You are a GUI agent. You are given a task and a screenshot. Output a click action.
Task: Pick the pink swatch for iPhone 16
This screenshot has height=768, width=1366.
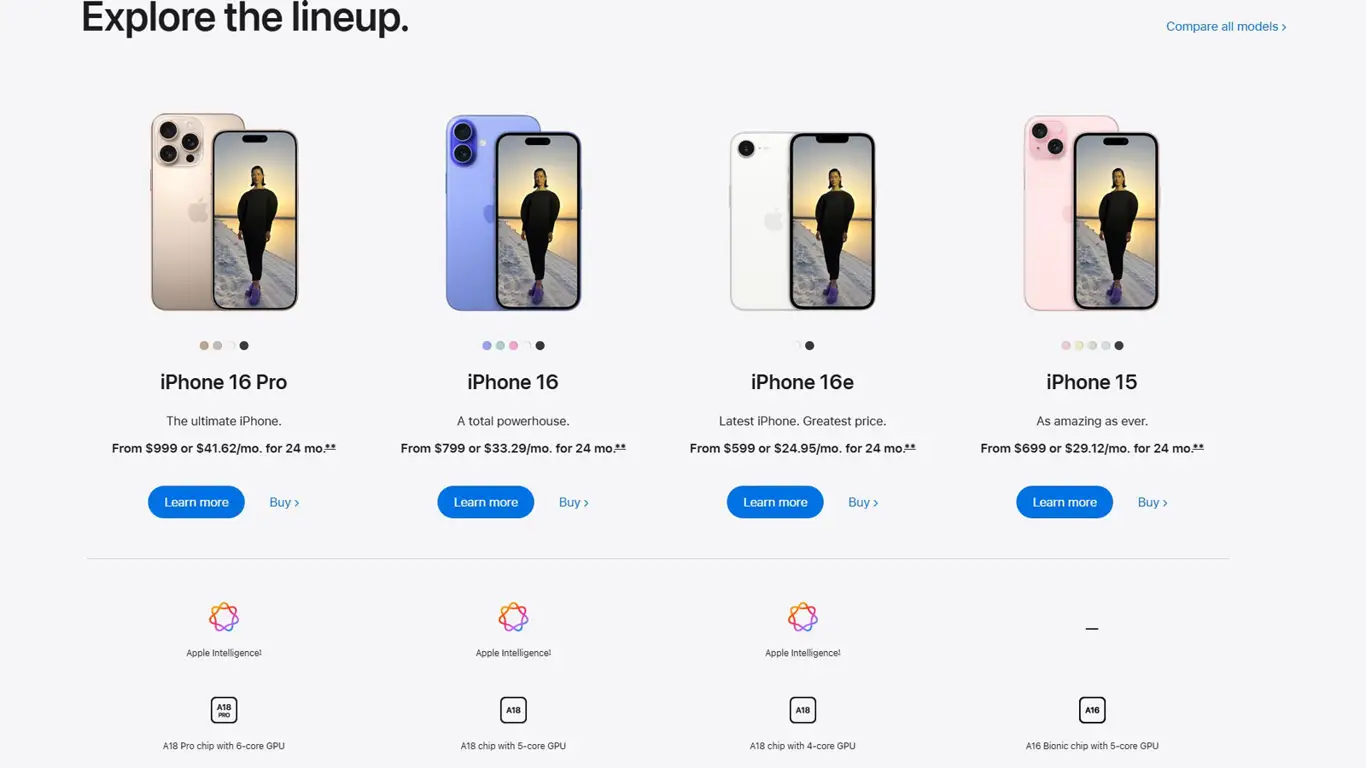pyautogui.click(x=514, y=346)
